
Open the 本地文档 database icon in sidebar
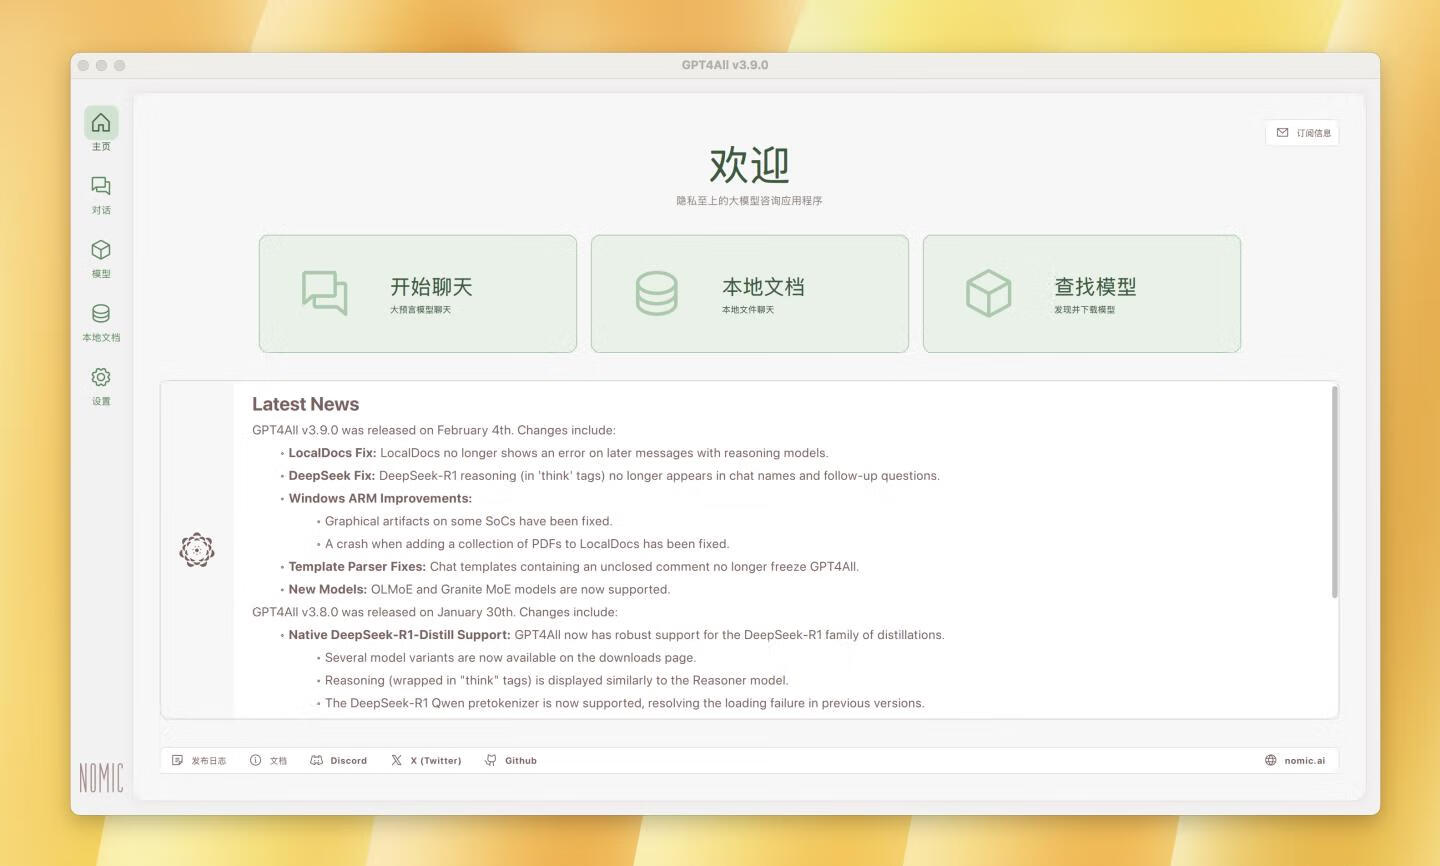coord(101,314)
